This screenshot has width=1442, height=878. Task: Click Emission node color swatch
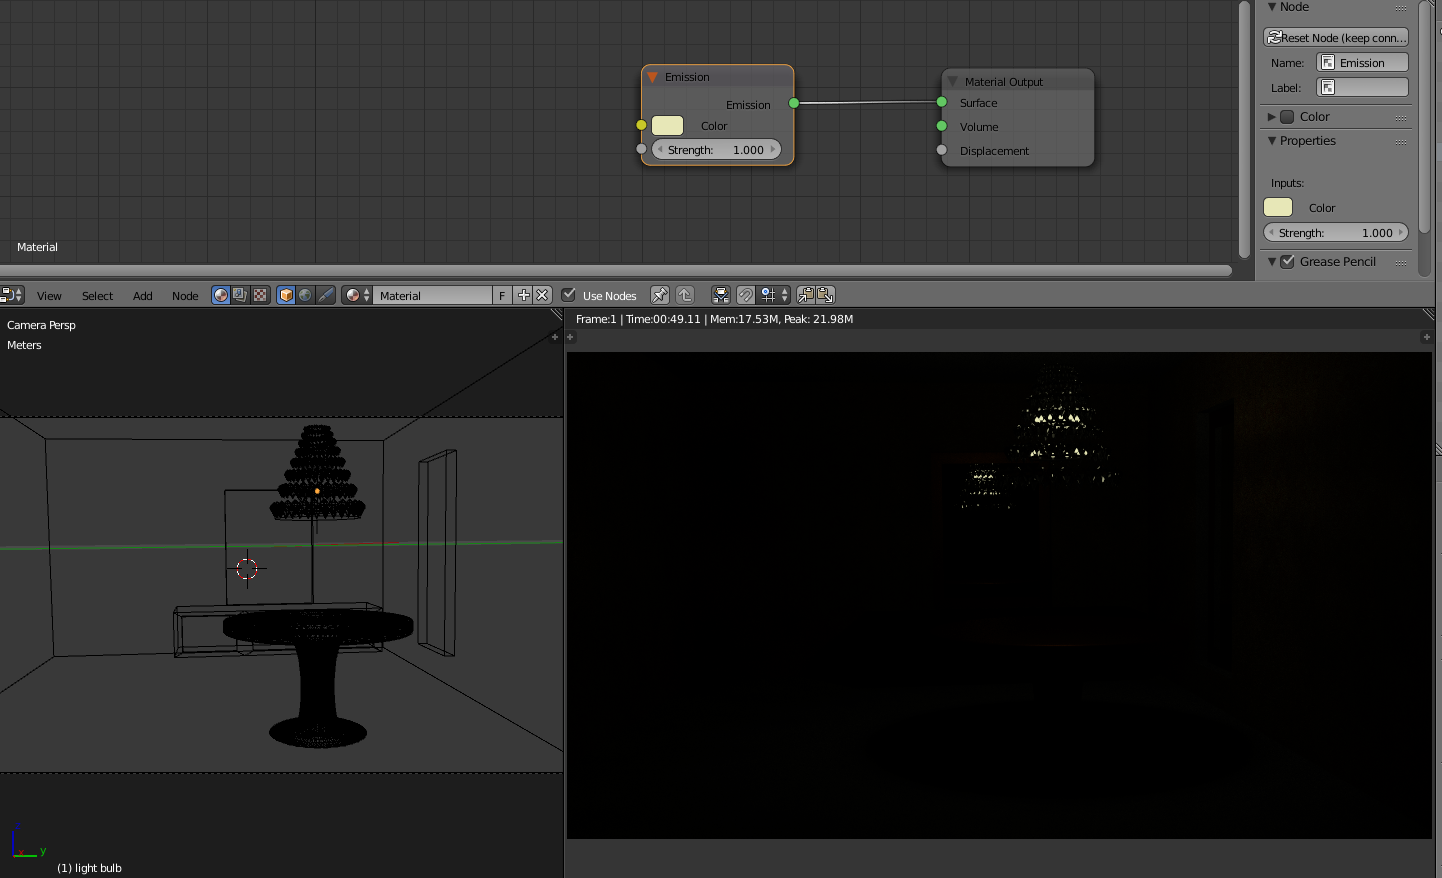click(667, 125)
